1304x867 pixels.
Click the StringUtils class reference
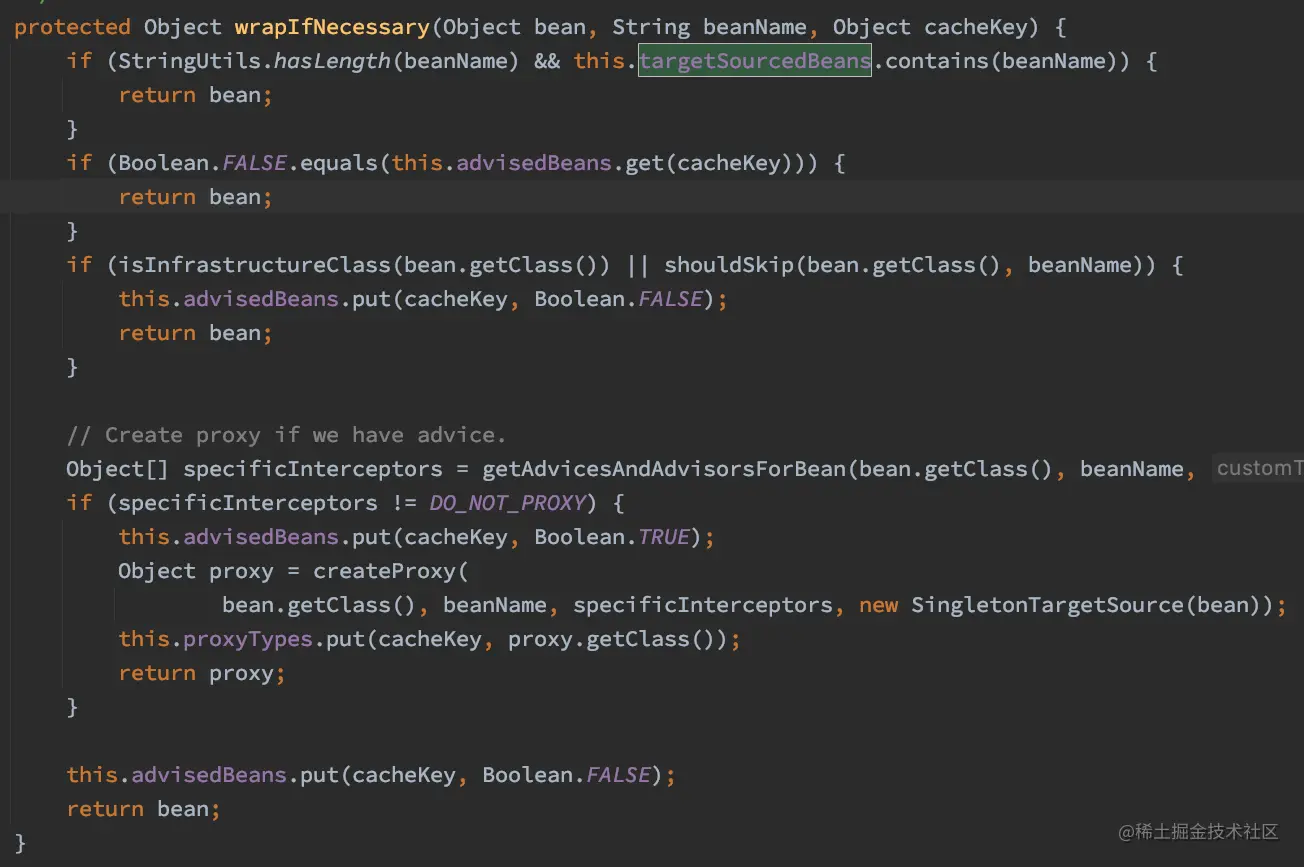coord(191,61)
